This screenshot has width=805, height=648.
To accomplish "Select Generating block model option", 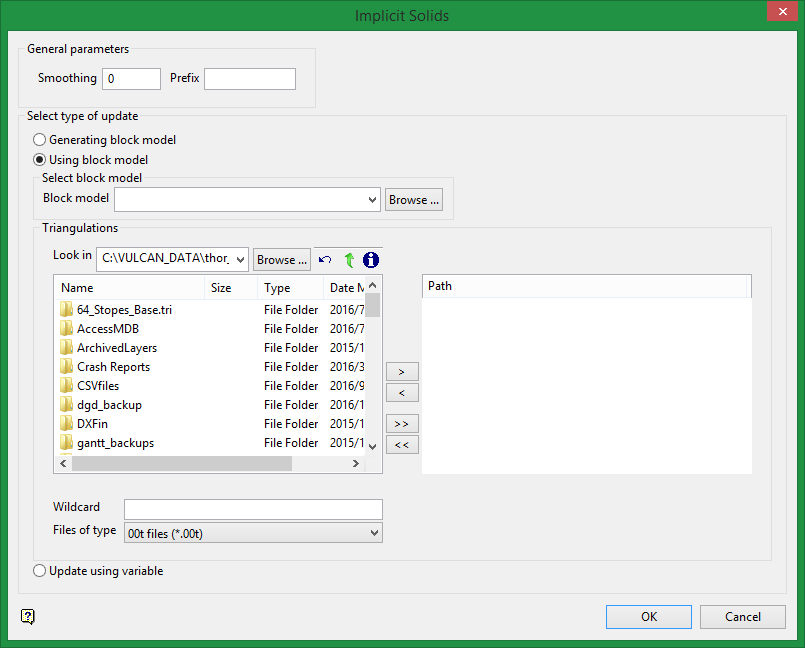I will pos(40,140).
